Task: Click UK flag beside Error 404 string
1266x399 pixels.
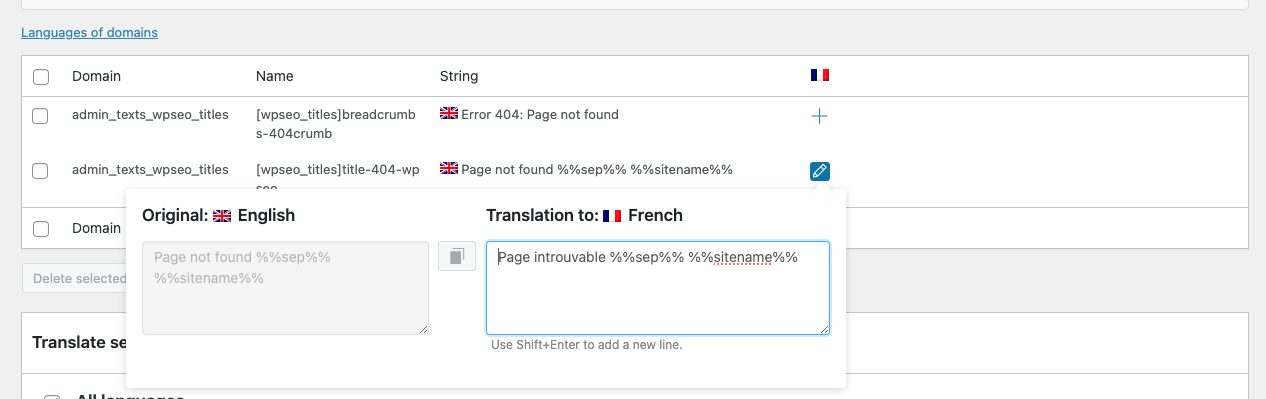Action: click(x=449, y=114)
